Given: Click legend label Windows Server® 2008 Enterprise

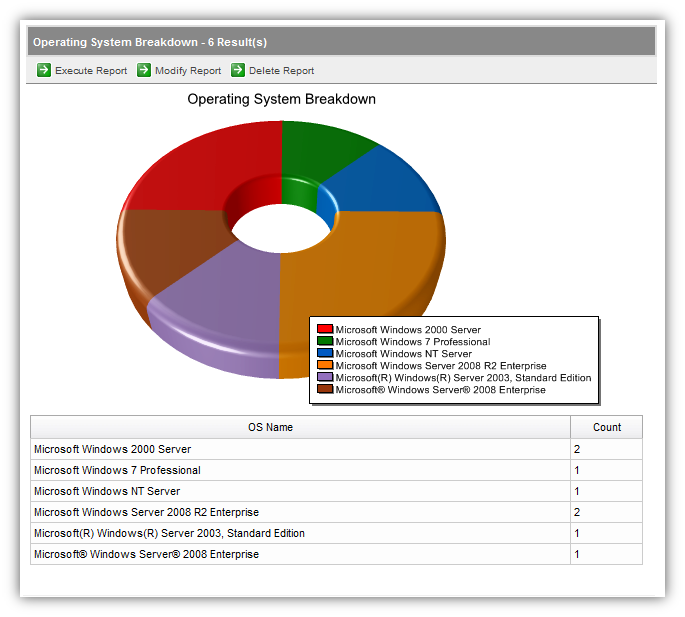Looking at the screenshot, I should pos(440,390).
